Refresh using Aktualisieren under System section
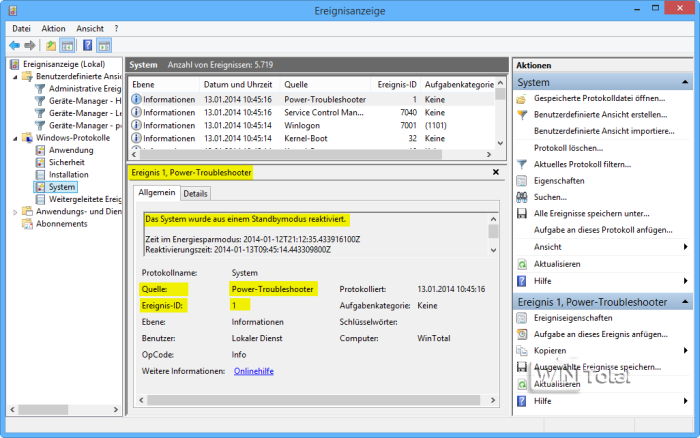The height and width of the screenshot is (438, 700). point(556,263)
